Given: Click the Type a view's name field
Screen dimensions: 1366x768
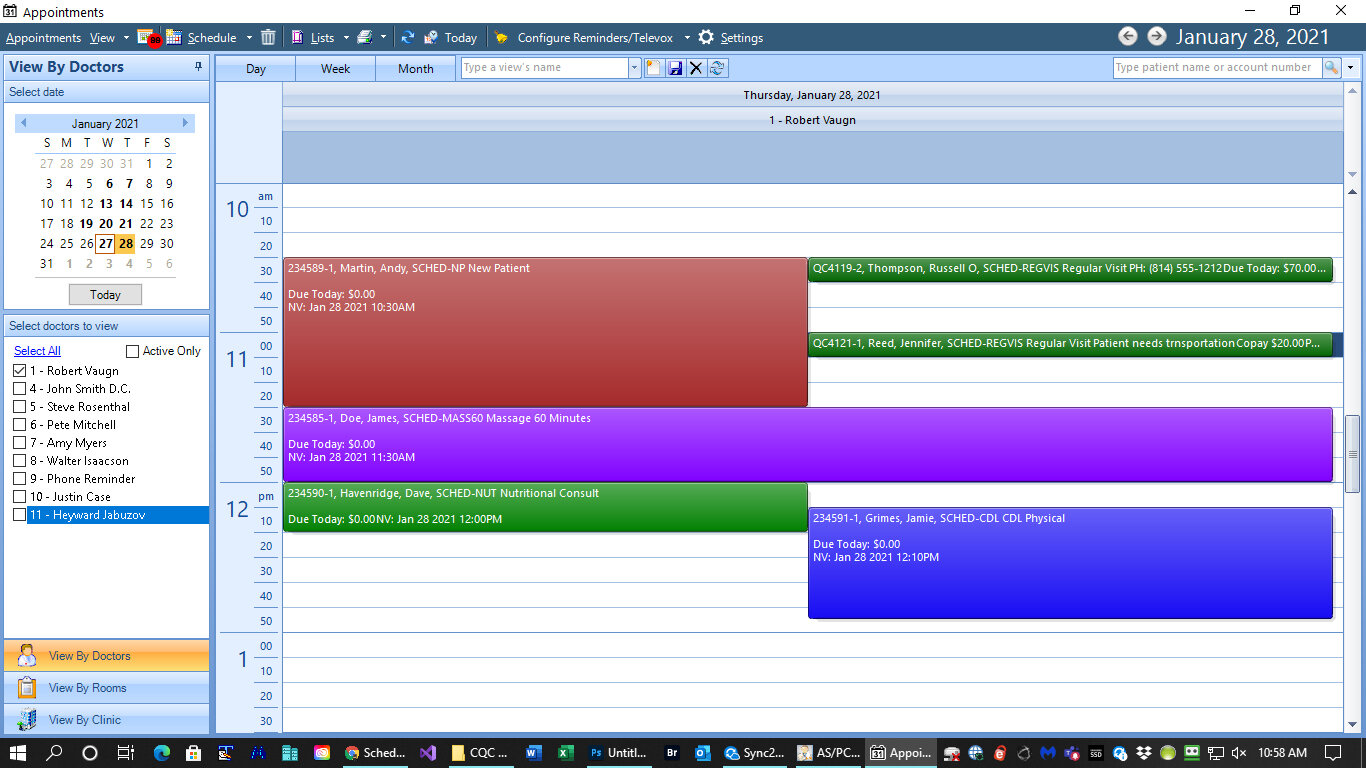Looking at the screenshot, I should coord(545,68).
